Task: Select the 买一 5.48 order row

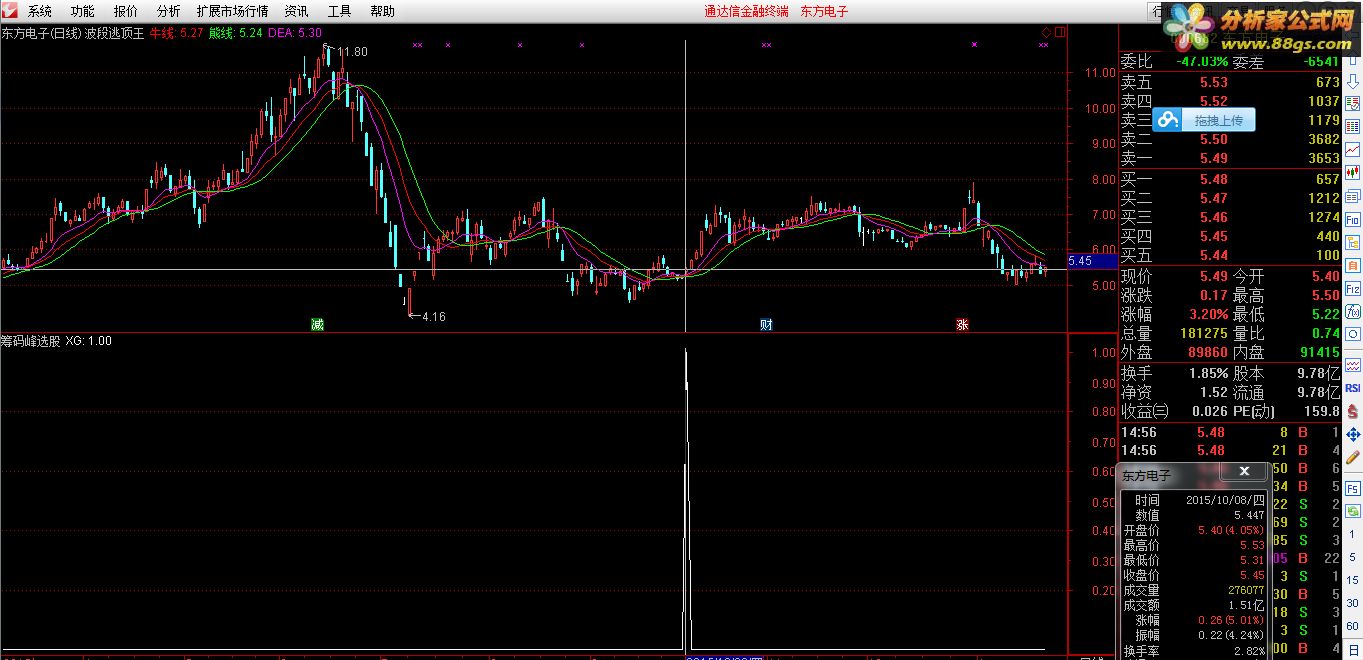Action: click(1229, 179)
